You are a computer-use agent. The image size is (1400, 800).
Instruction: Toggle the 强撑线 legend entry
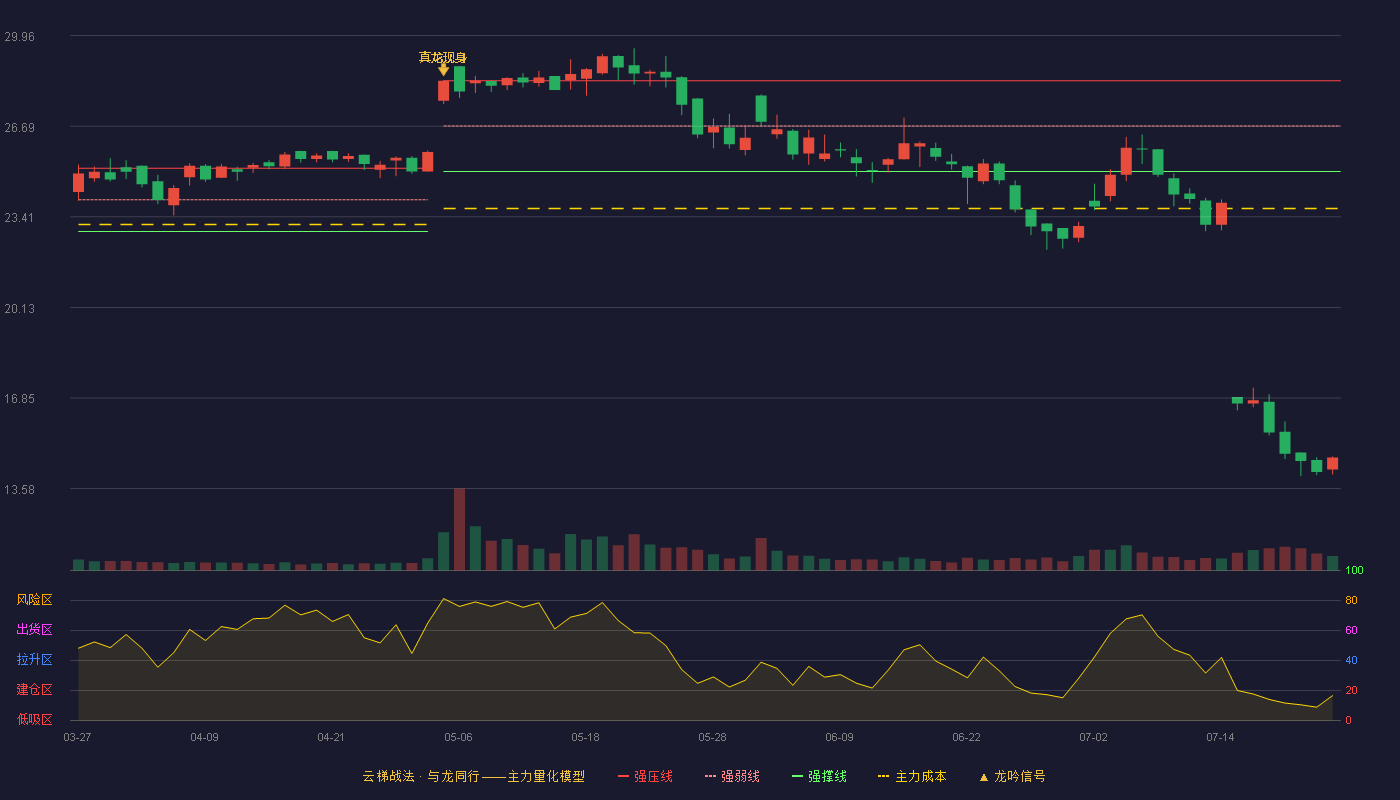coord(819,776)
